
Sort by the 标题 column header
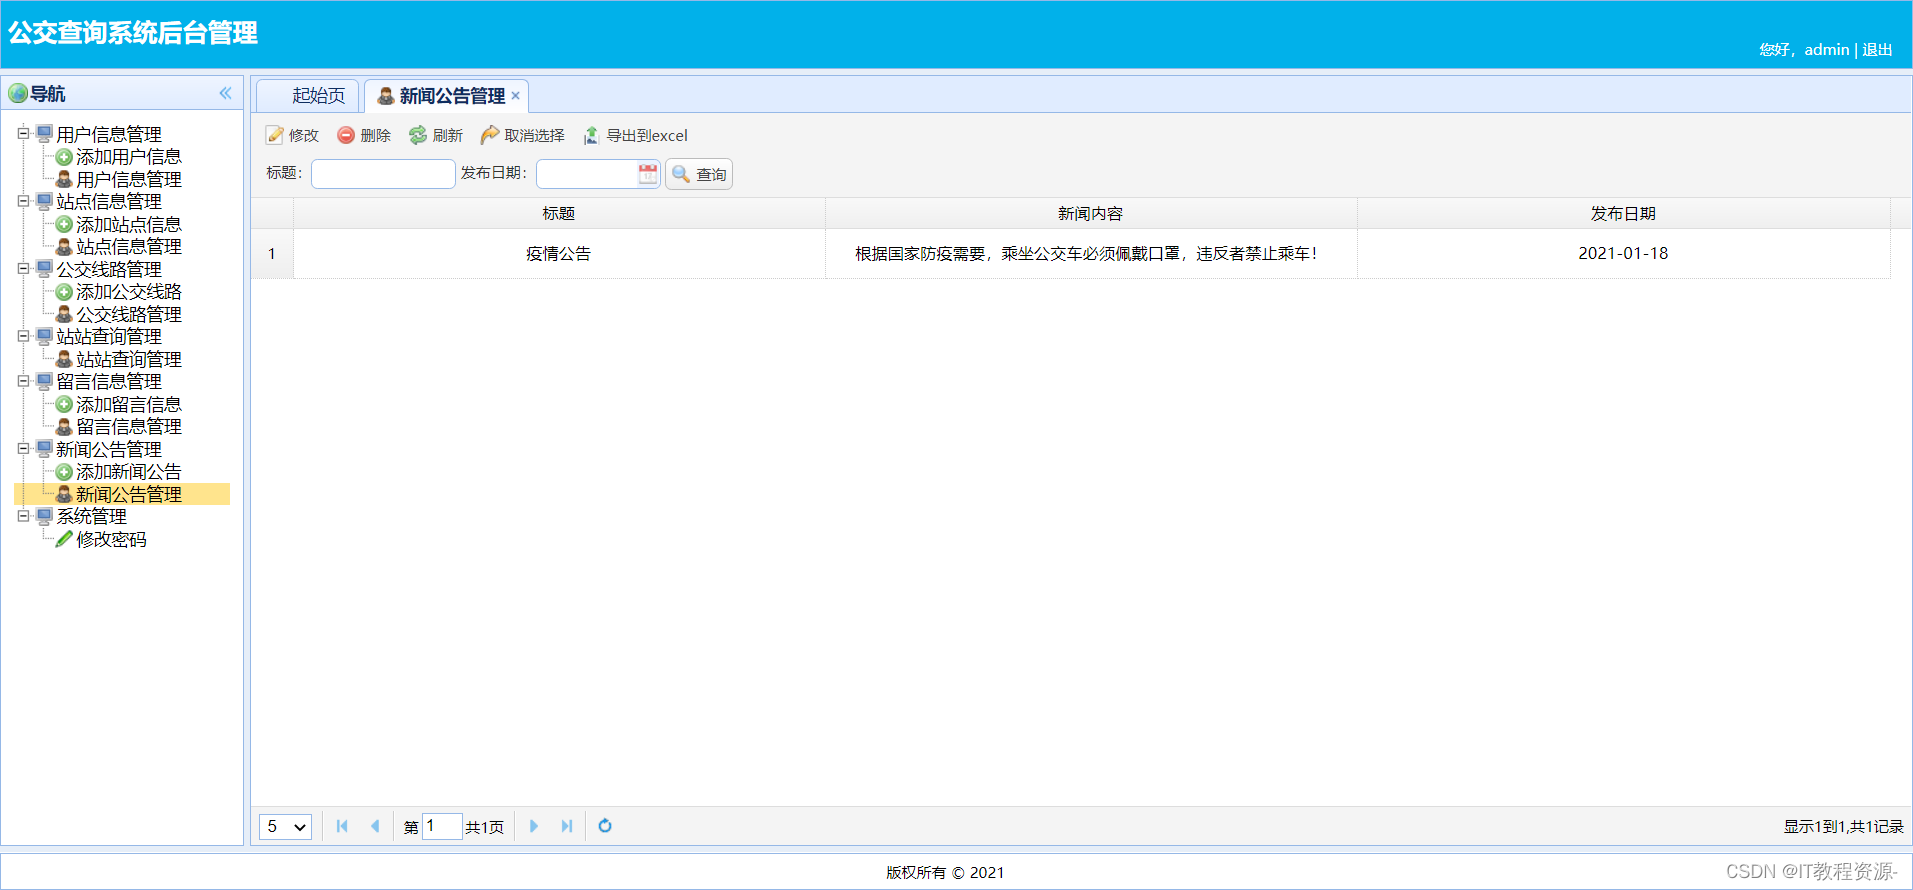pos(559,214)
